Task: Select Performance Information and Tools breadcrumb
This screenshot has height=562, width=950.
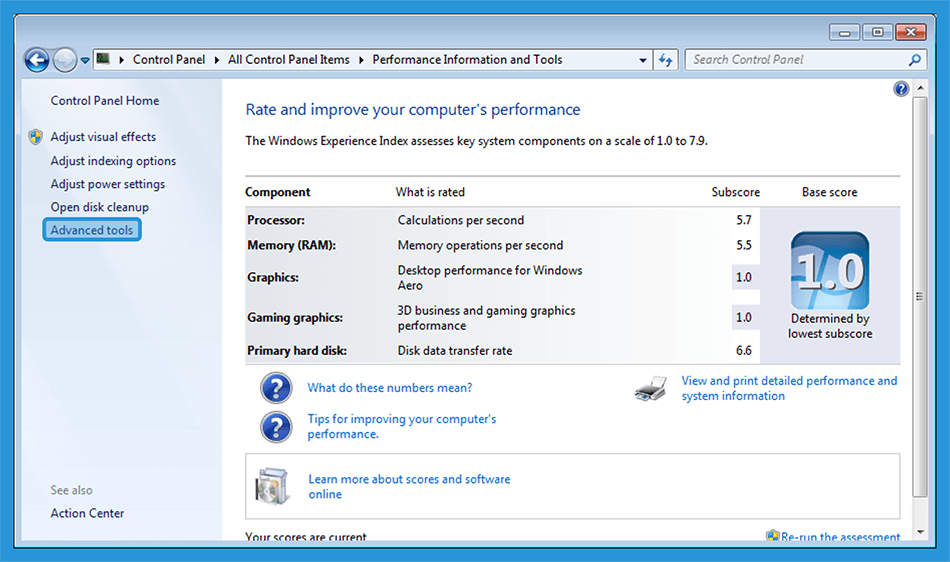Action: click(467, 59)
